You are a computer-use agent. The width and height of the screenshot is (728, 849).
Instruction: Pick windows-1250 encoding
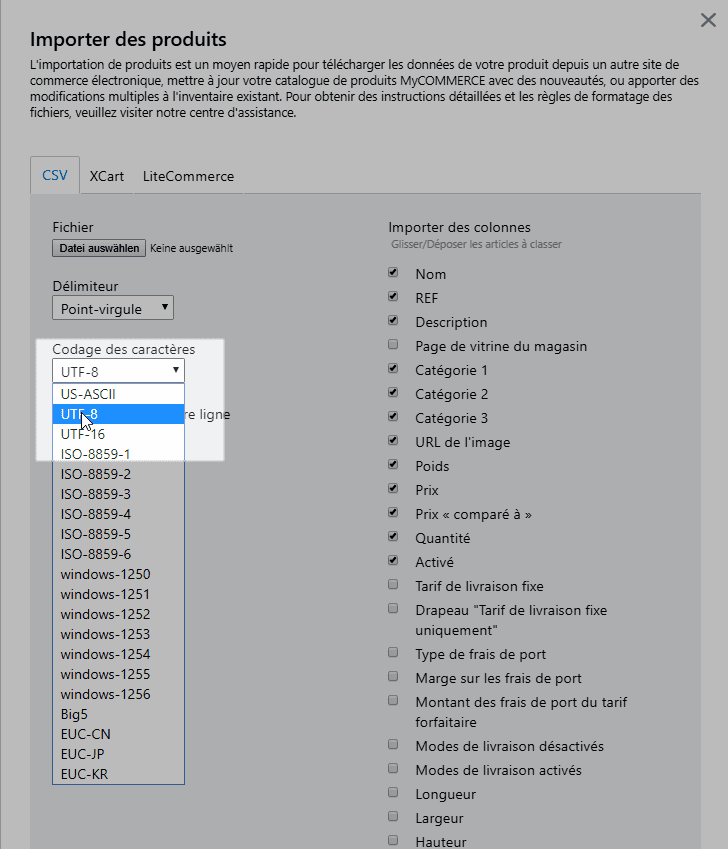pos(119,574)
